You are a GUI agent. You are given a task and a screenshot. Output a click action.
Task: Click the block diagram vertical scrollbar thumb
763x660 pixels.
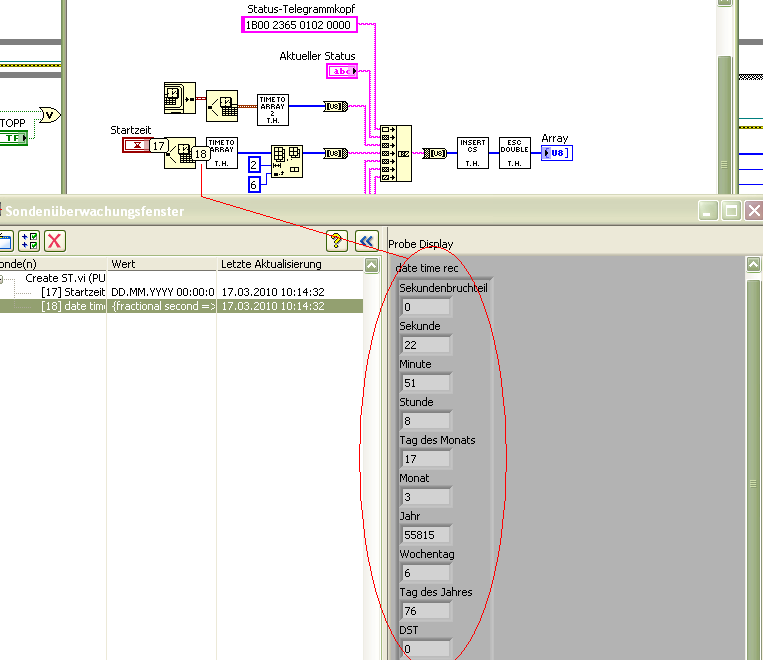pyautogui.click(x=725, y=124)
